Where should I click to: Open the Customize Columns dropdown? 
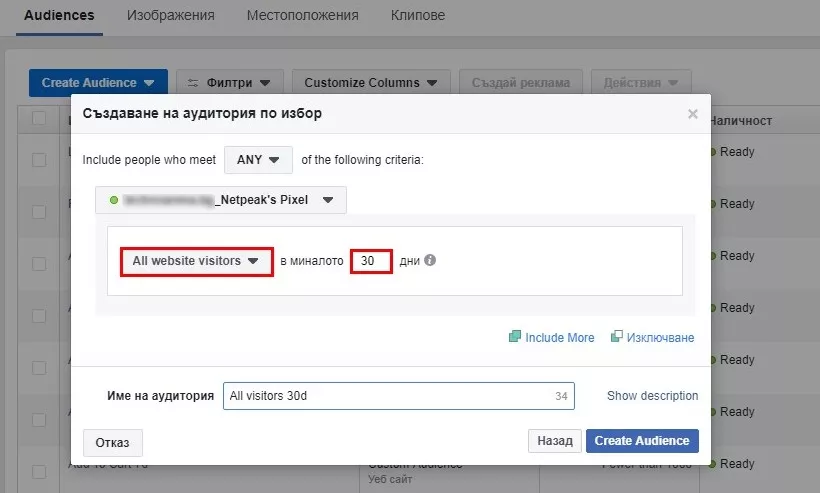pyautogui.click(x=371, y=83)
